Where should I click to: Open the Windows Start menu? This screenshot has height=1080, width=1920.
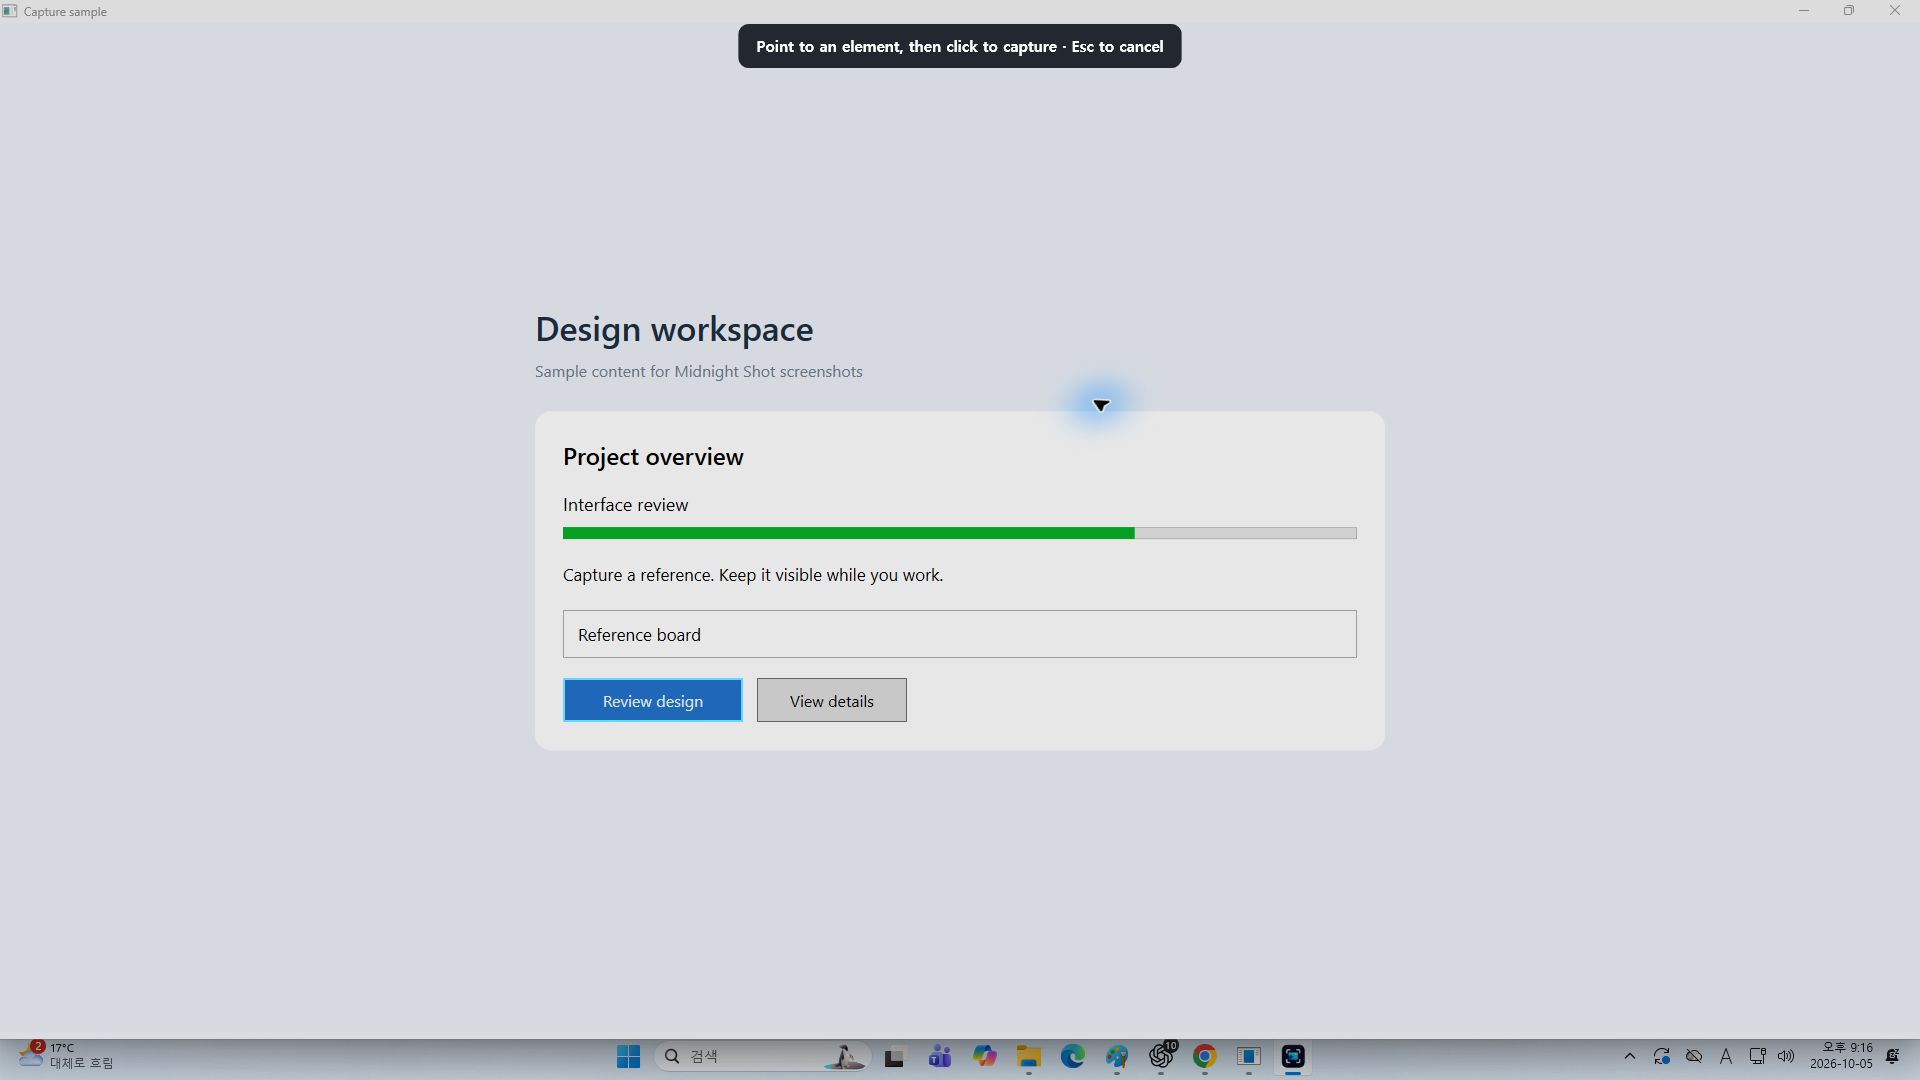pyautogui.click(x=628, y=1056)
